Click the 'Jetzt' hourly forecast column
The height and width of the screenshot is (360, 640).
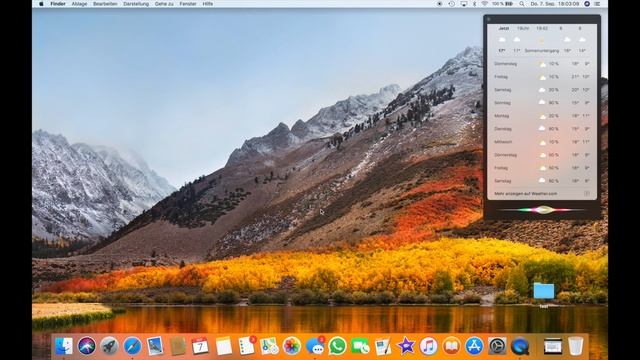point(503,40)
